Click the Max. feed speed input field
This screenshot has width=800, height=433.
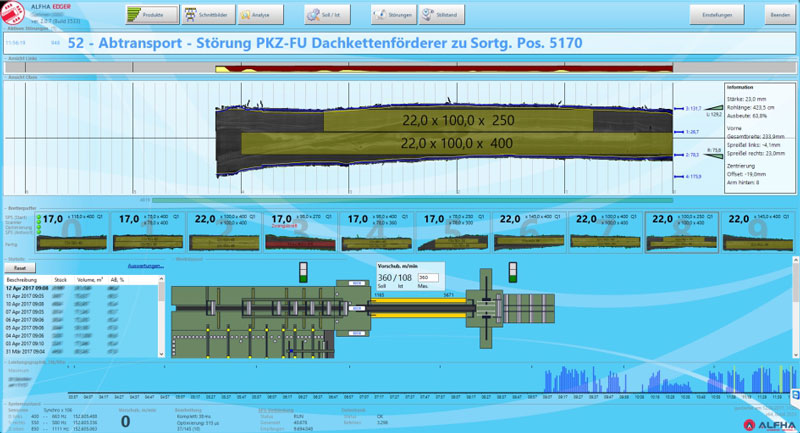click(x=429, y=277)
